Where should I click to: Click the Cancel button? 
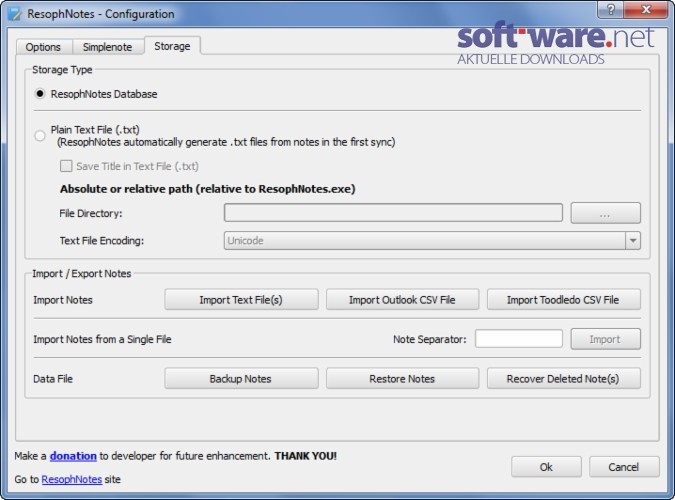(624, 467)
